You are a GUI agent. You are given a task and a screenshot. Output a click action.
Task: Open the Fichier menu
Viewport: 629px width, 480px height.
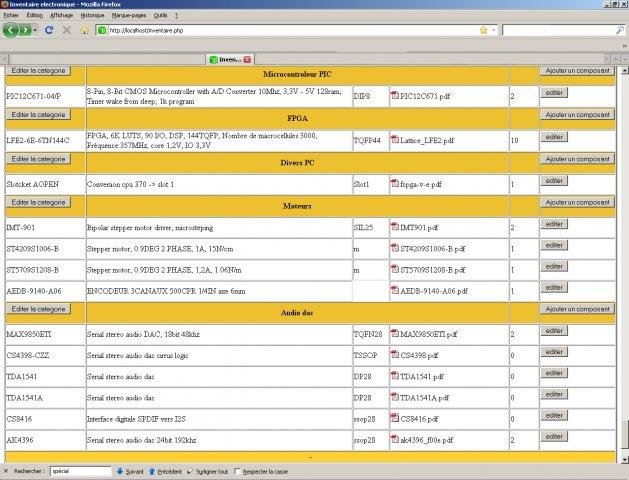pyautogui.click(x=11, y=15)
